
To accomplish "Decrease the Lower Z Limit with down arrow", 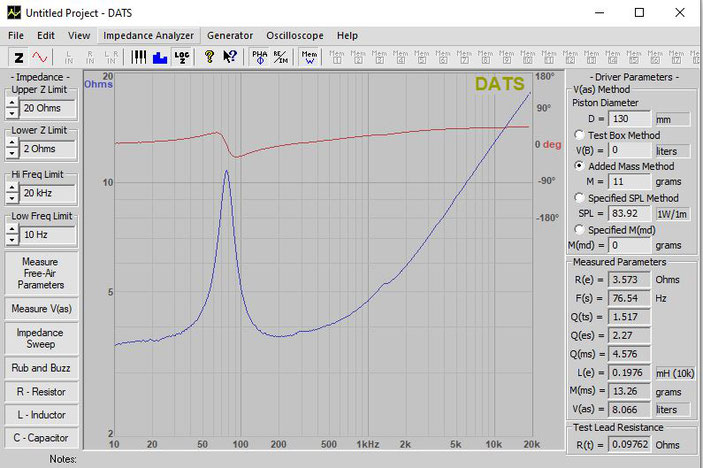I will point(13,154).
